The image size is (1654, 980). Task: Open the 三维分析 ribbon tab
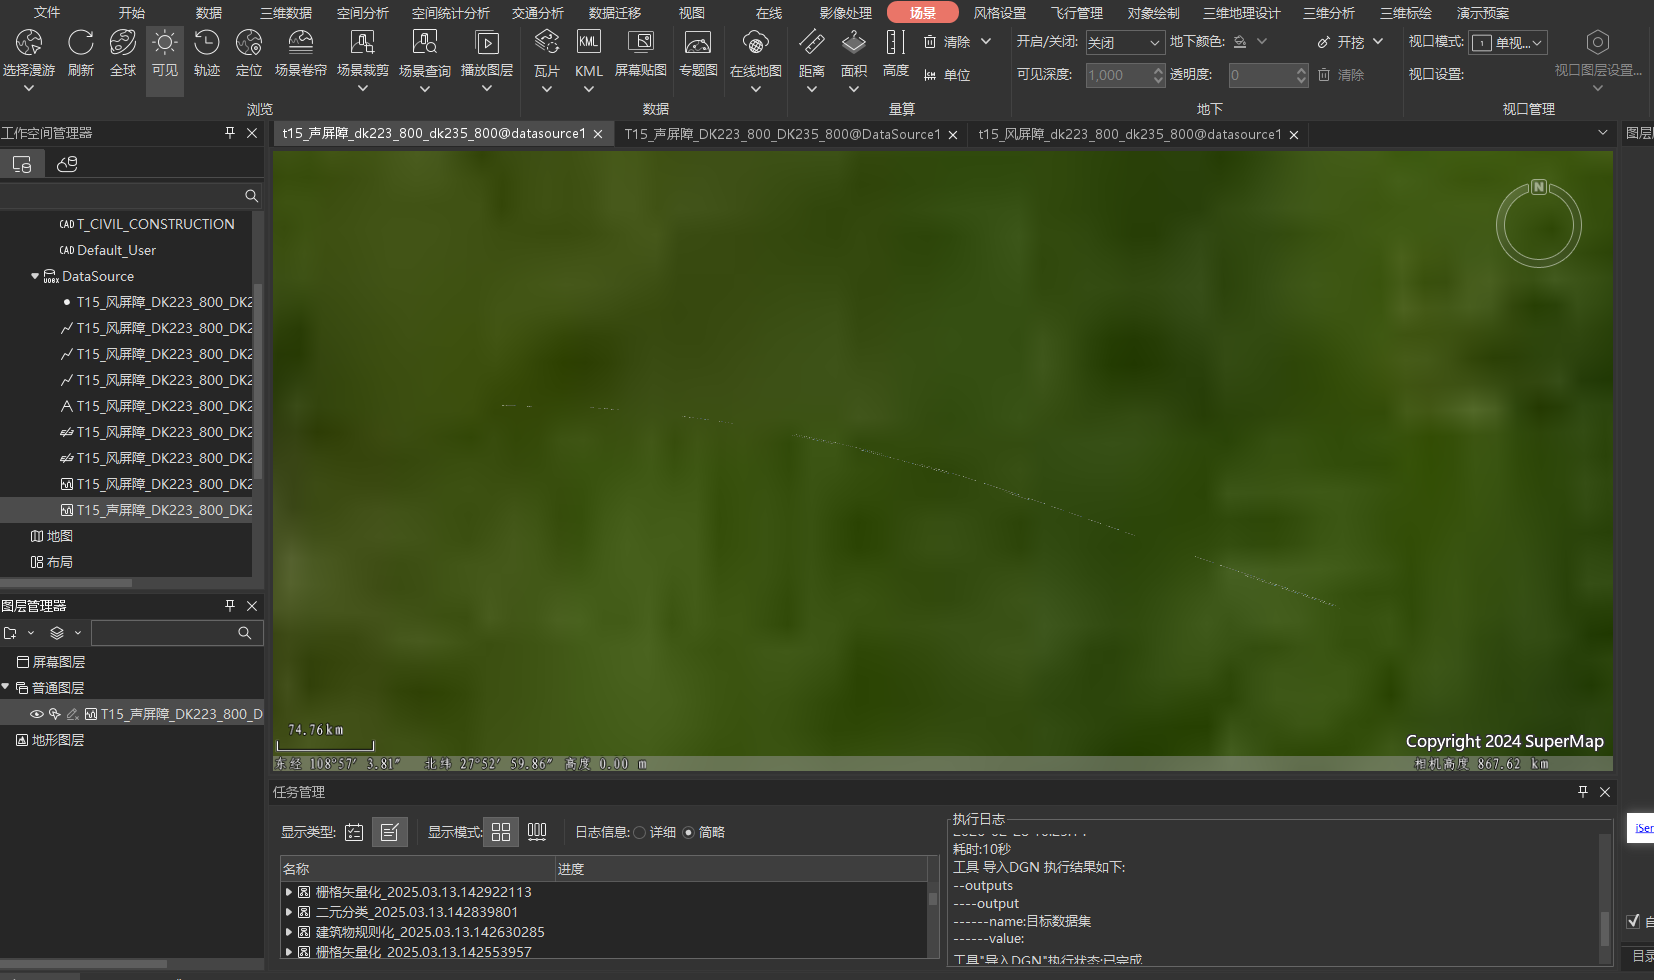[1328, 13]
